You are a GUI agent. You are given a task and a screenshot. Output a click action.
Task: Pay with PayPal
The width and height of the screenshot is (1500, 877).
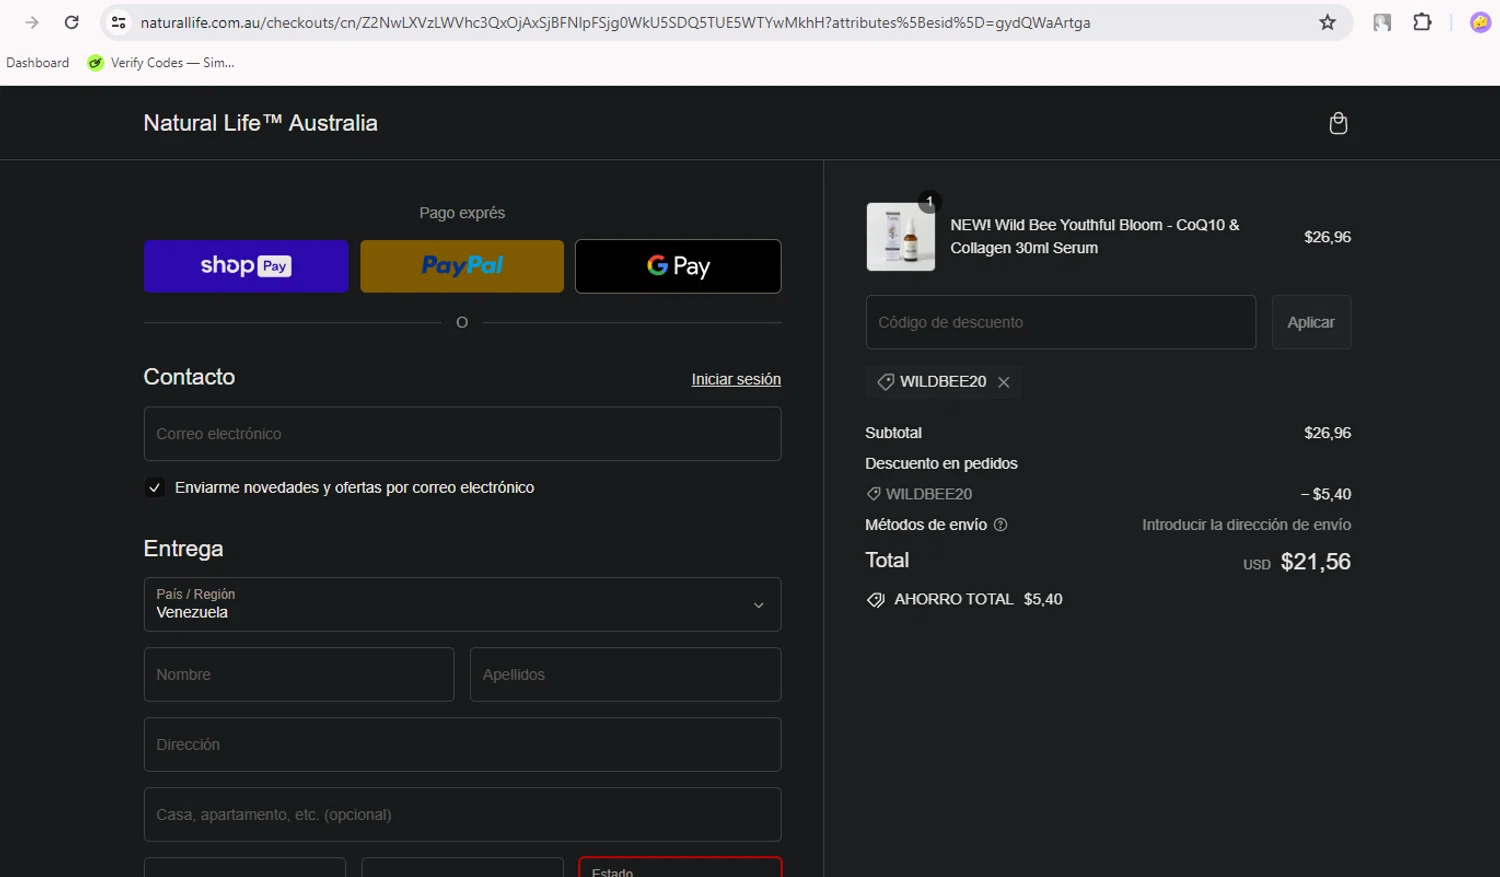pos(462,266)
